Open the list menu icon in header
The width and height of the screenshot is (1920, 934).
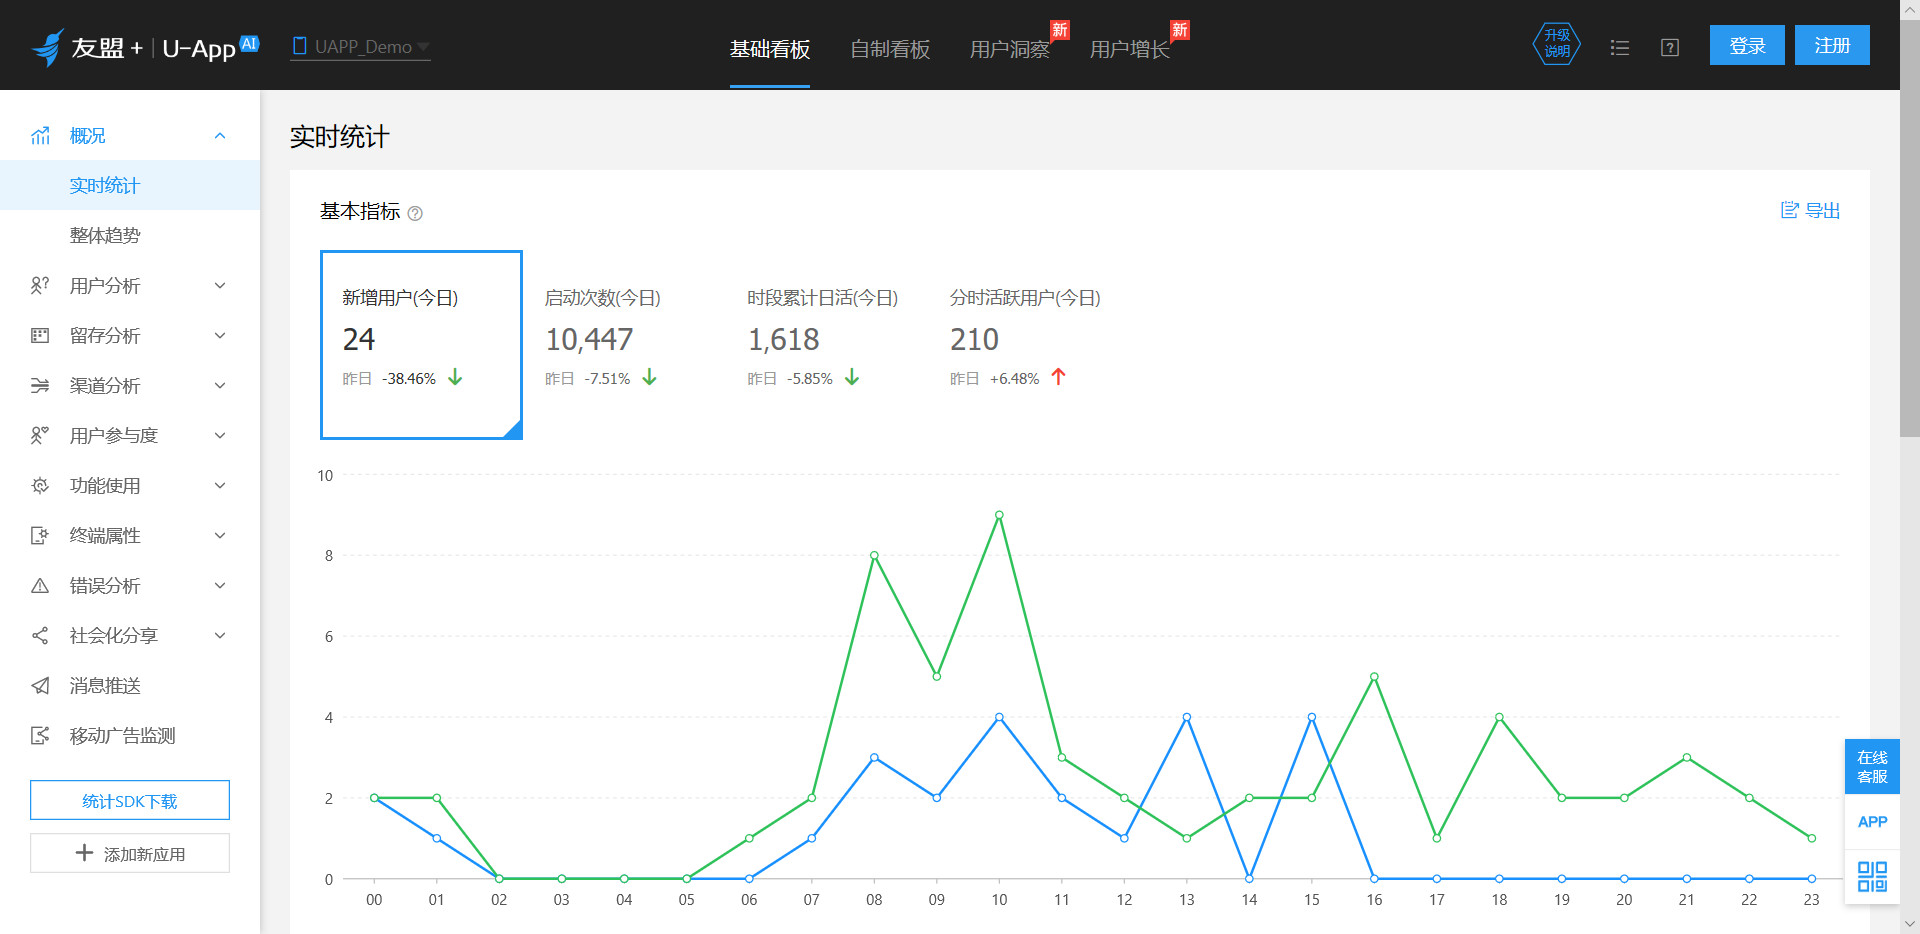(1620, 48)
